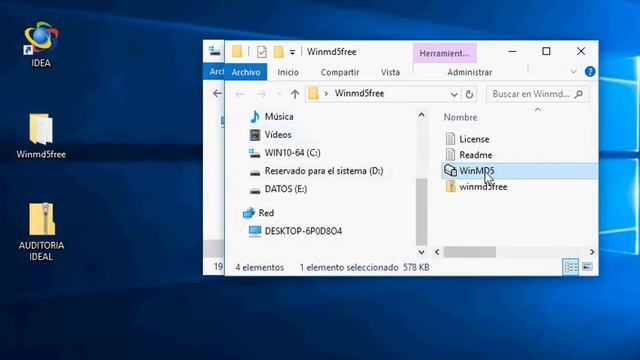The image size is (640, 360).
Task: Click the Vídeos film icon
Action: [255, 135]
